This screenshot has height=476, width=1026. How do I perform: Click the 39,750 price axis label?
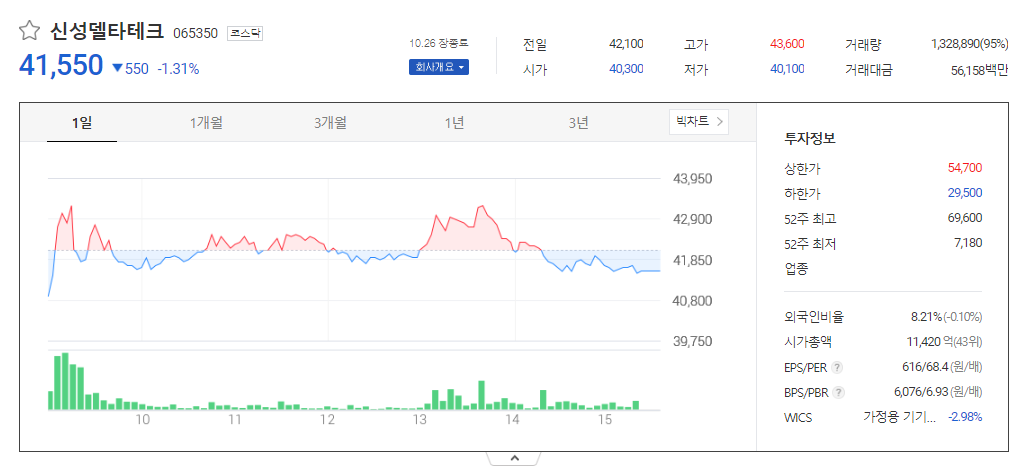693,342
